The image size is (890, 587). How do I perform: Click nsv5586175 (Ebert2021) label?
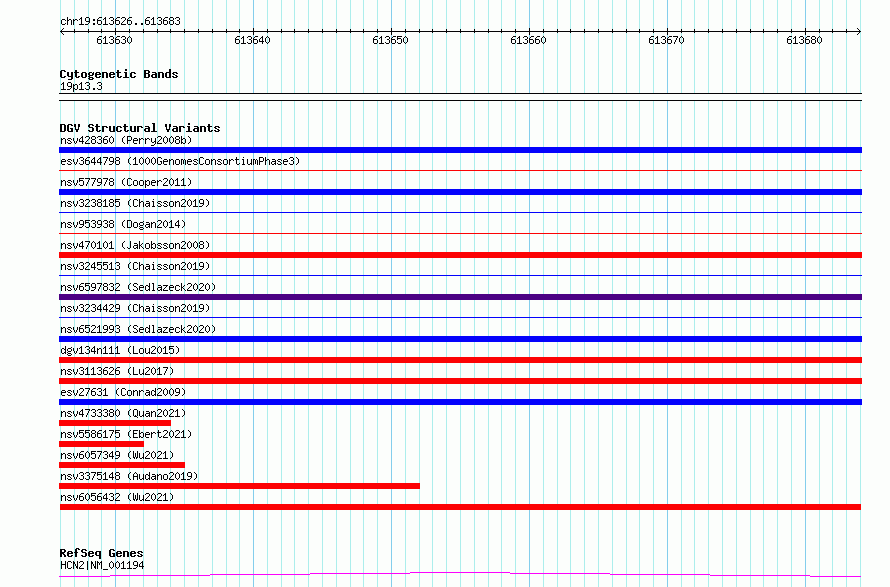[126, 434]
